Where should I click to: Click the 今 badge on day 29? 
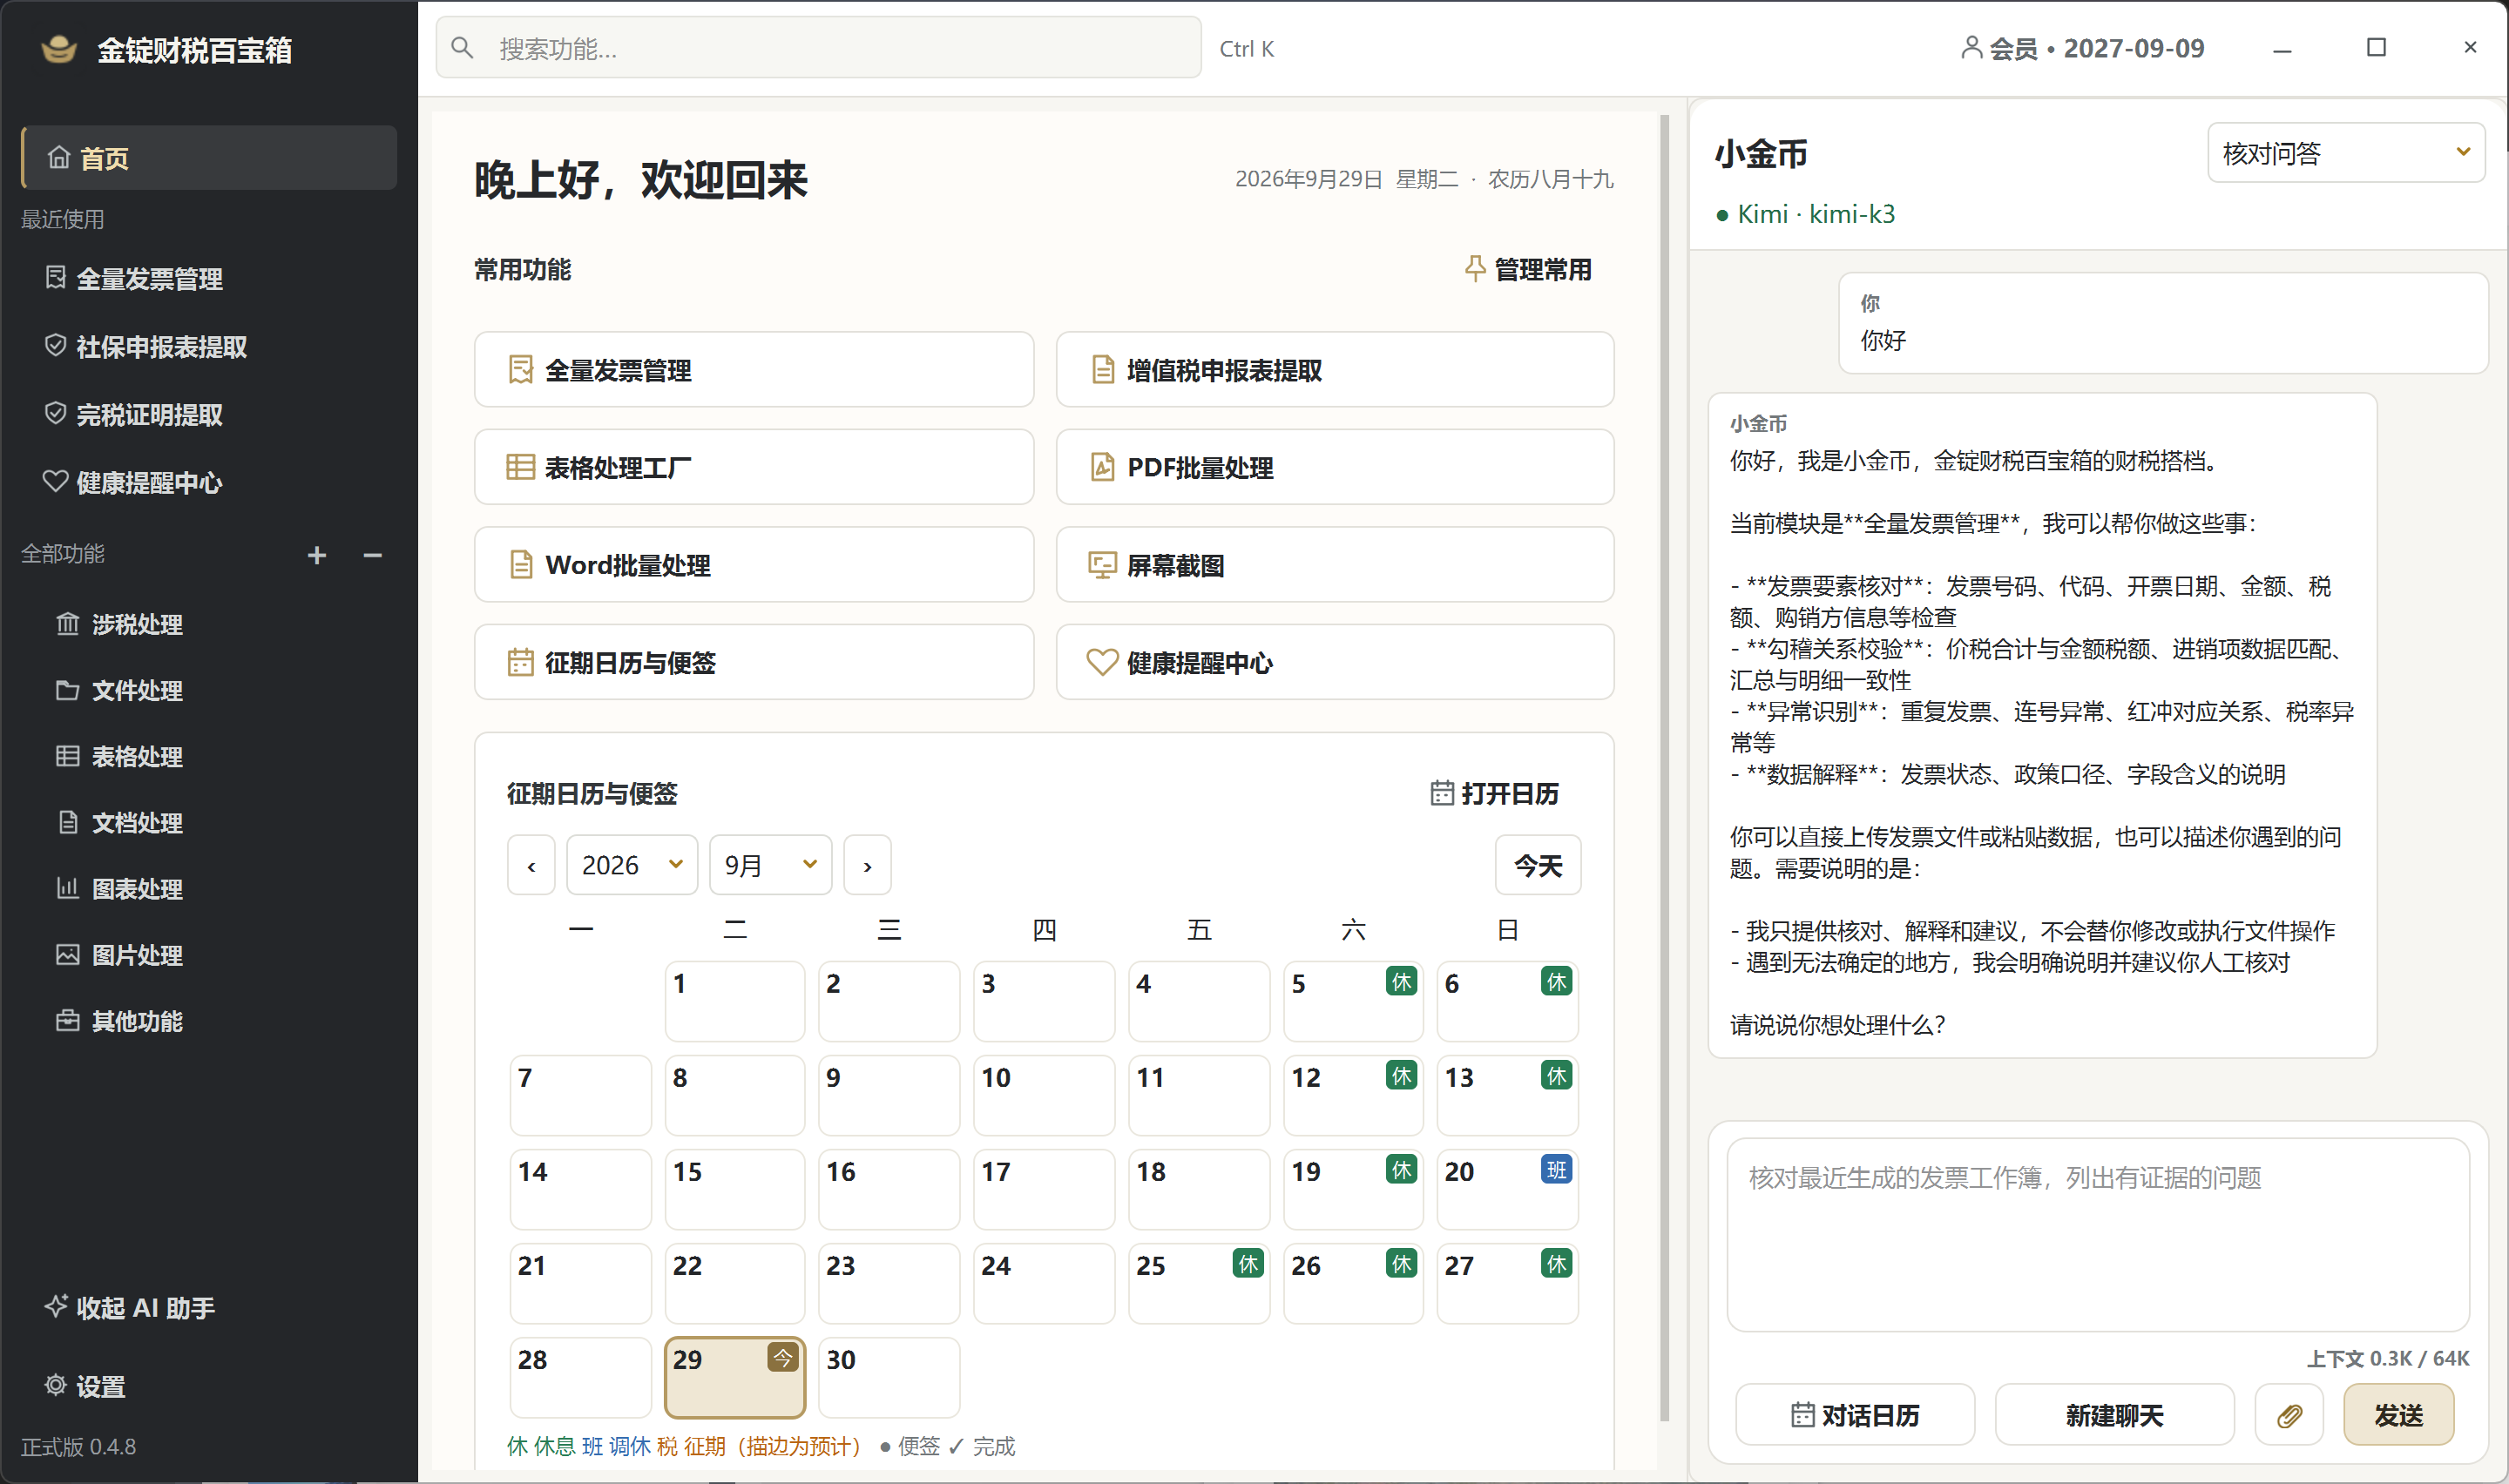click(783, 1357)
